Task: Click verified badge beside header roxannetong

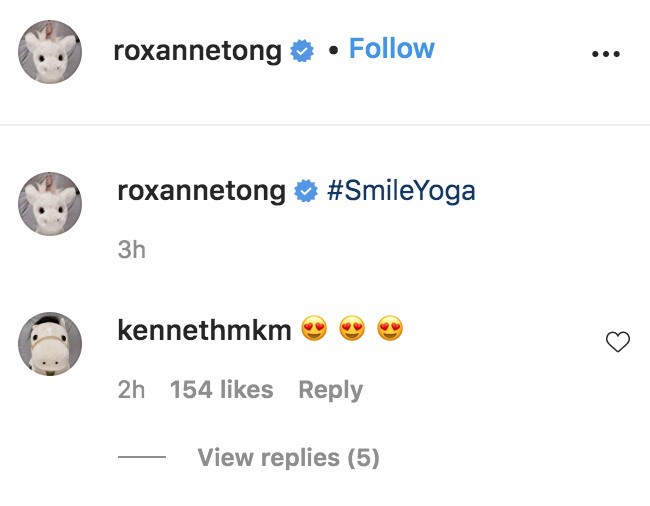Action: 302,52
